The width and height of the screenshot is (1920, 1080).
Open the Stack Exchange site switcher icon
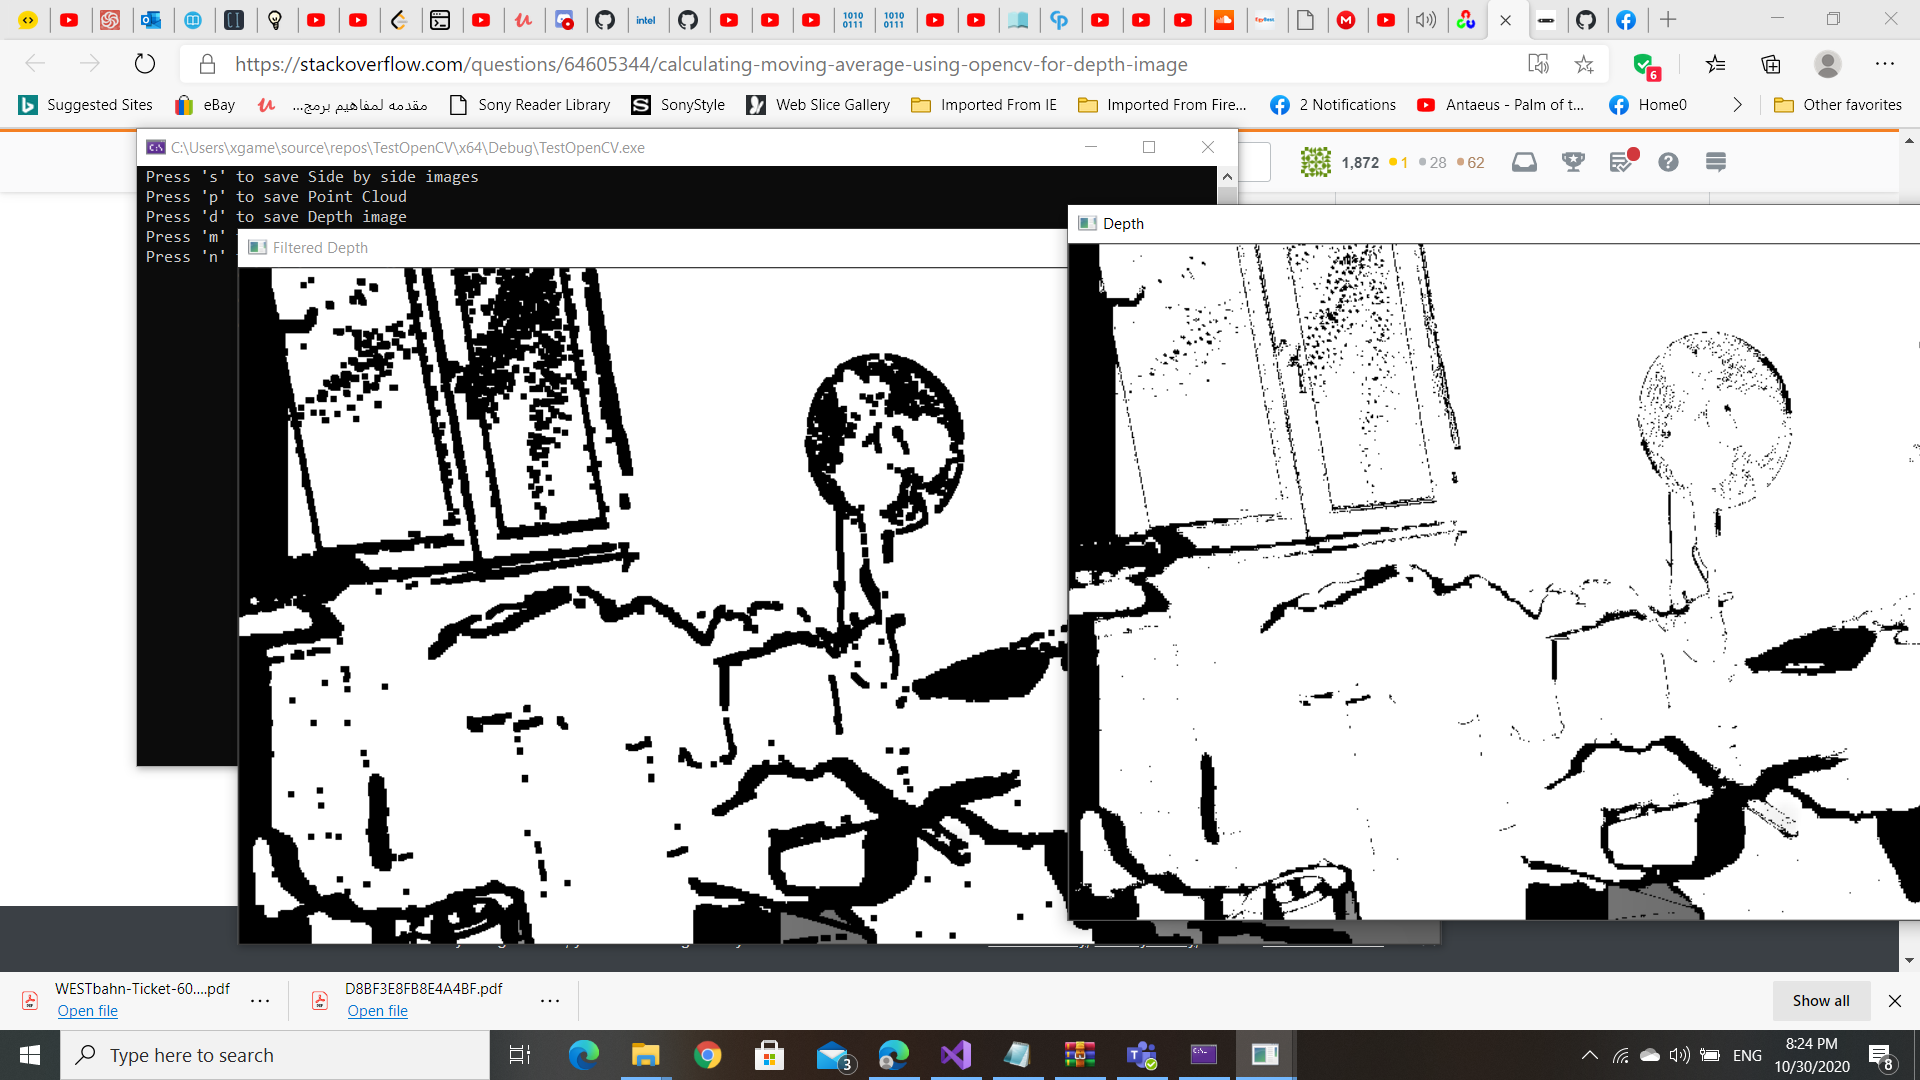(x=1716, y=162)
